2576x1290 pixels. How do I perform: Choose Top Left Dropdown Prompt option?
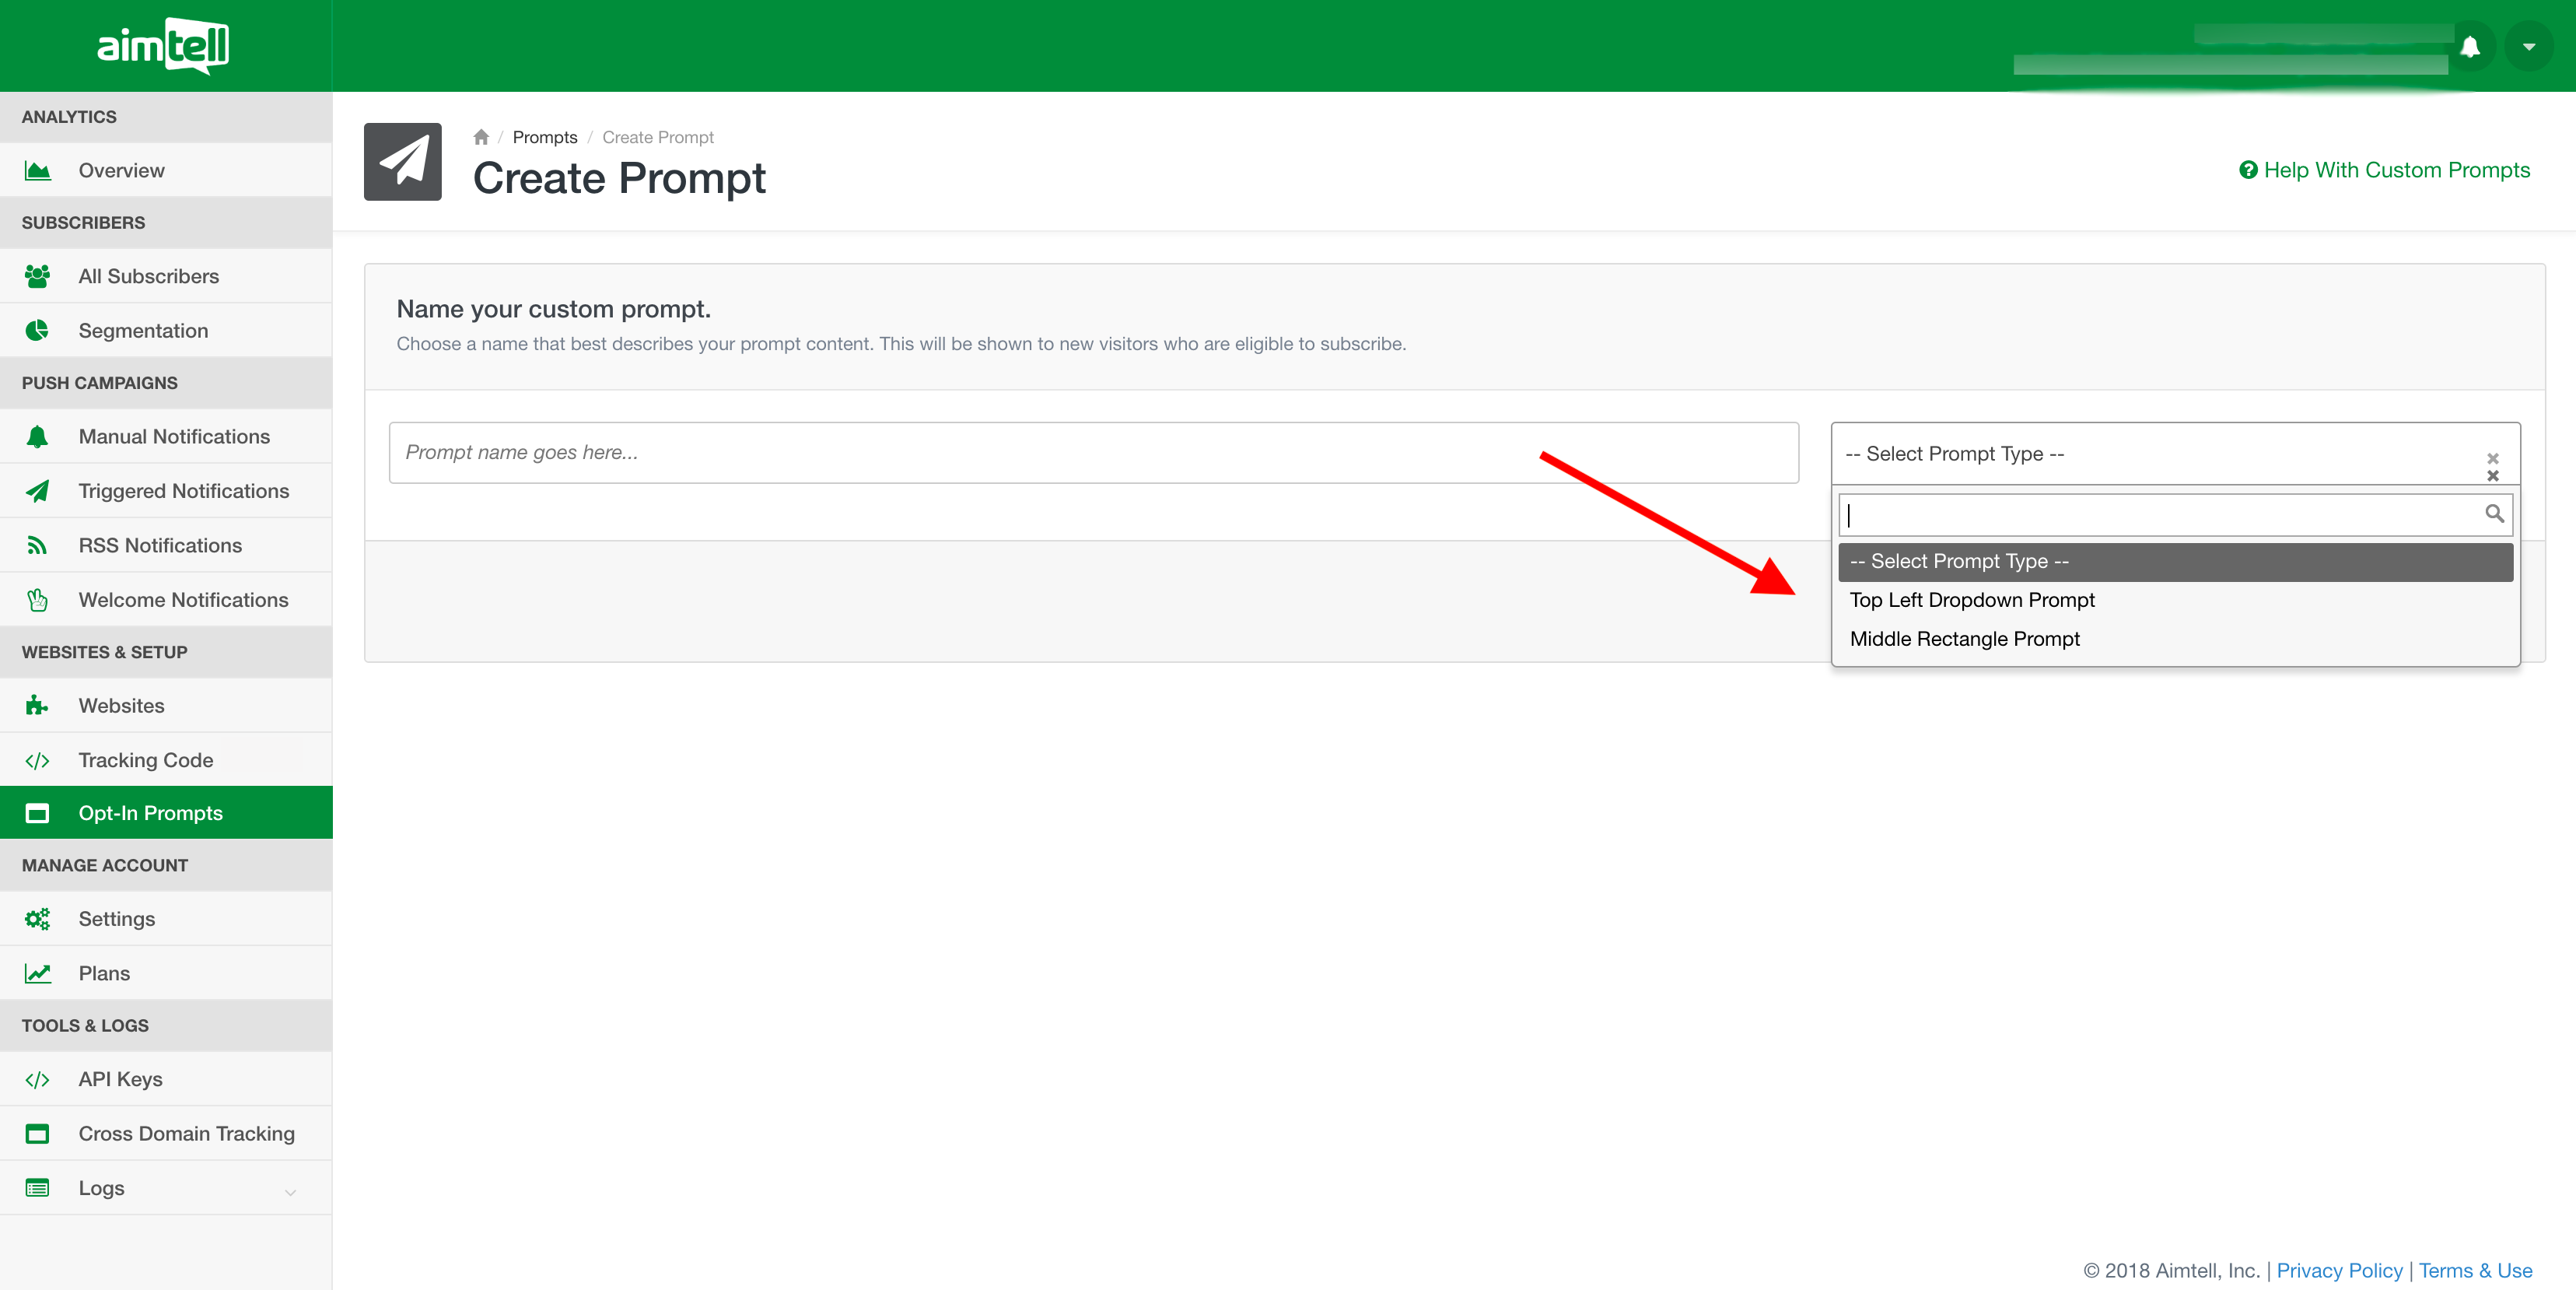tap(1971, 600)
